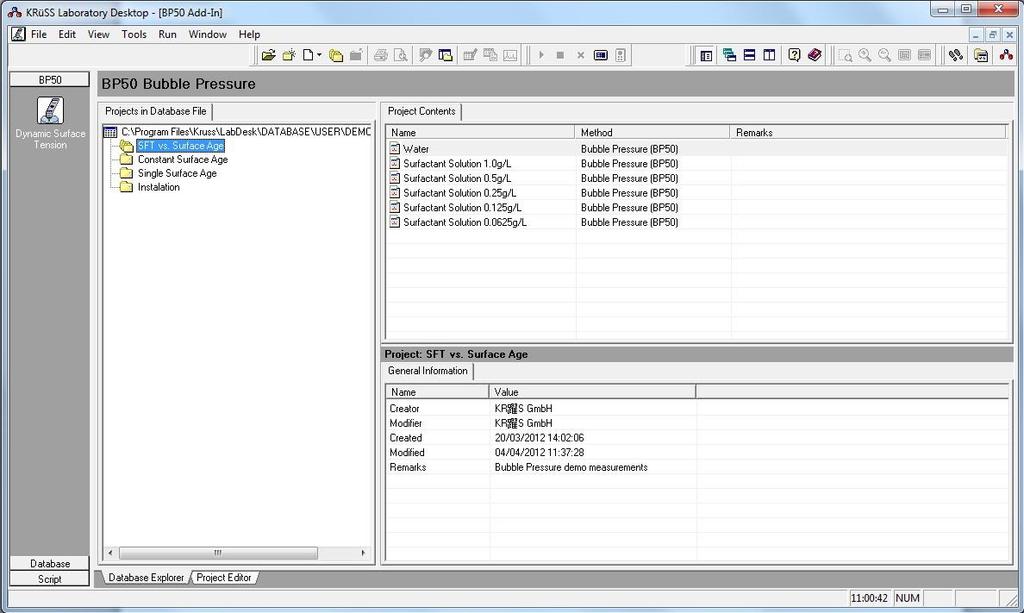Screen dimensions: 1024x613
Task: Click the question mark help icon
Action: [794, 55]
